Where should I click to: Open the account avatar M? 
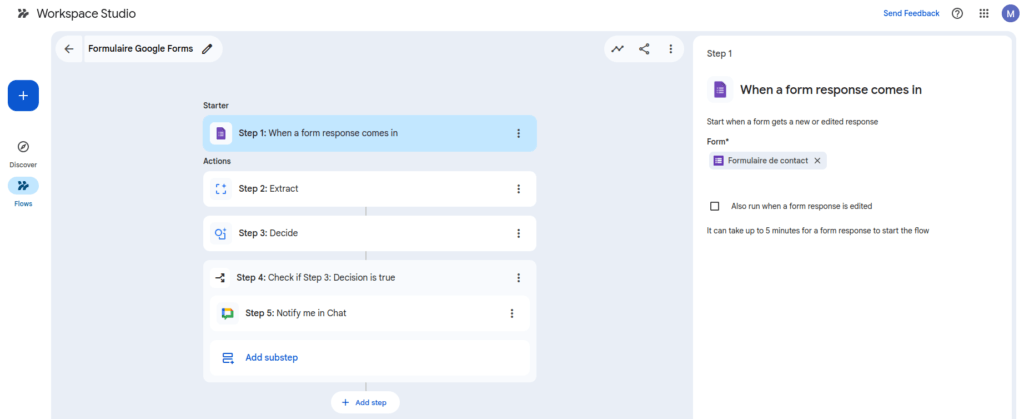1010,13
